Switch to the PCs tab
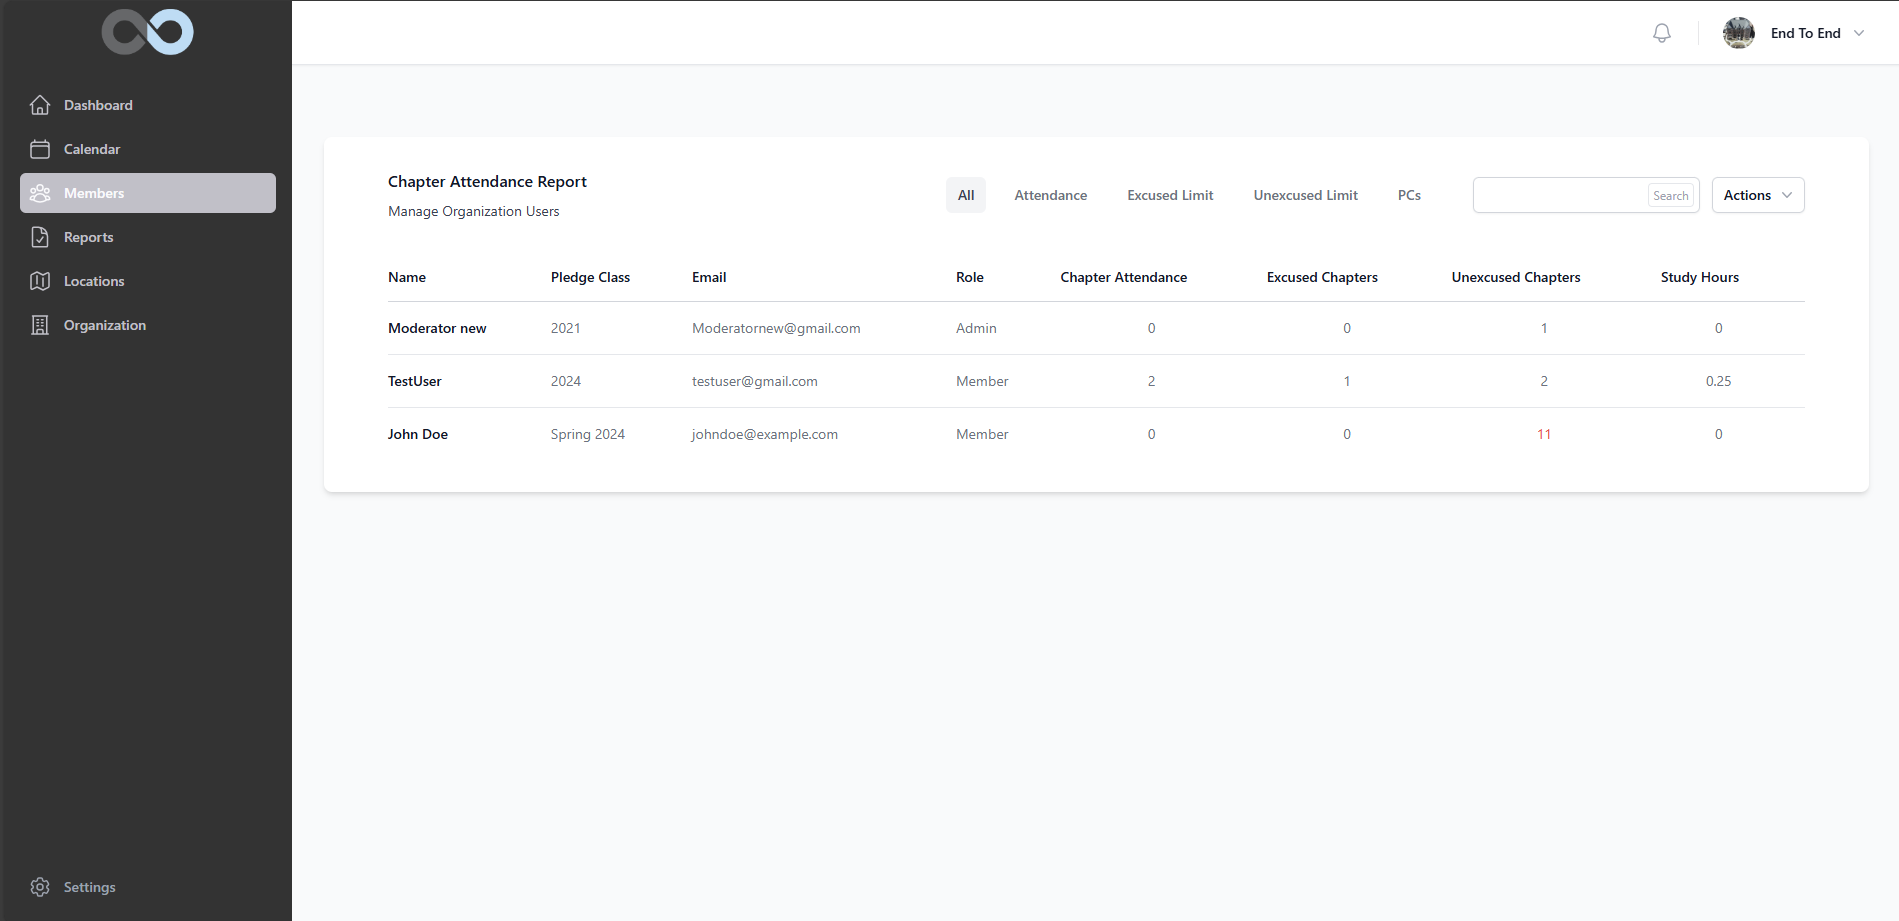 click(1409, 195)
